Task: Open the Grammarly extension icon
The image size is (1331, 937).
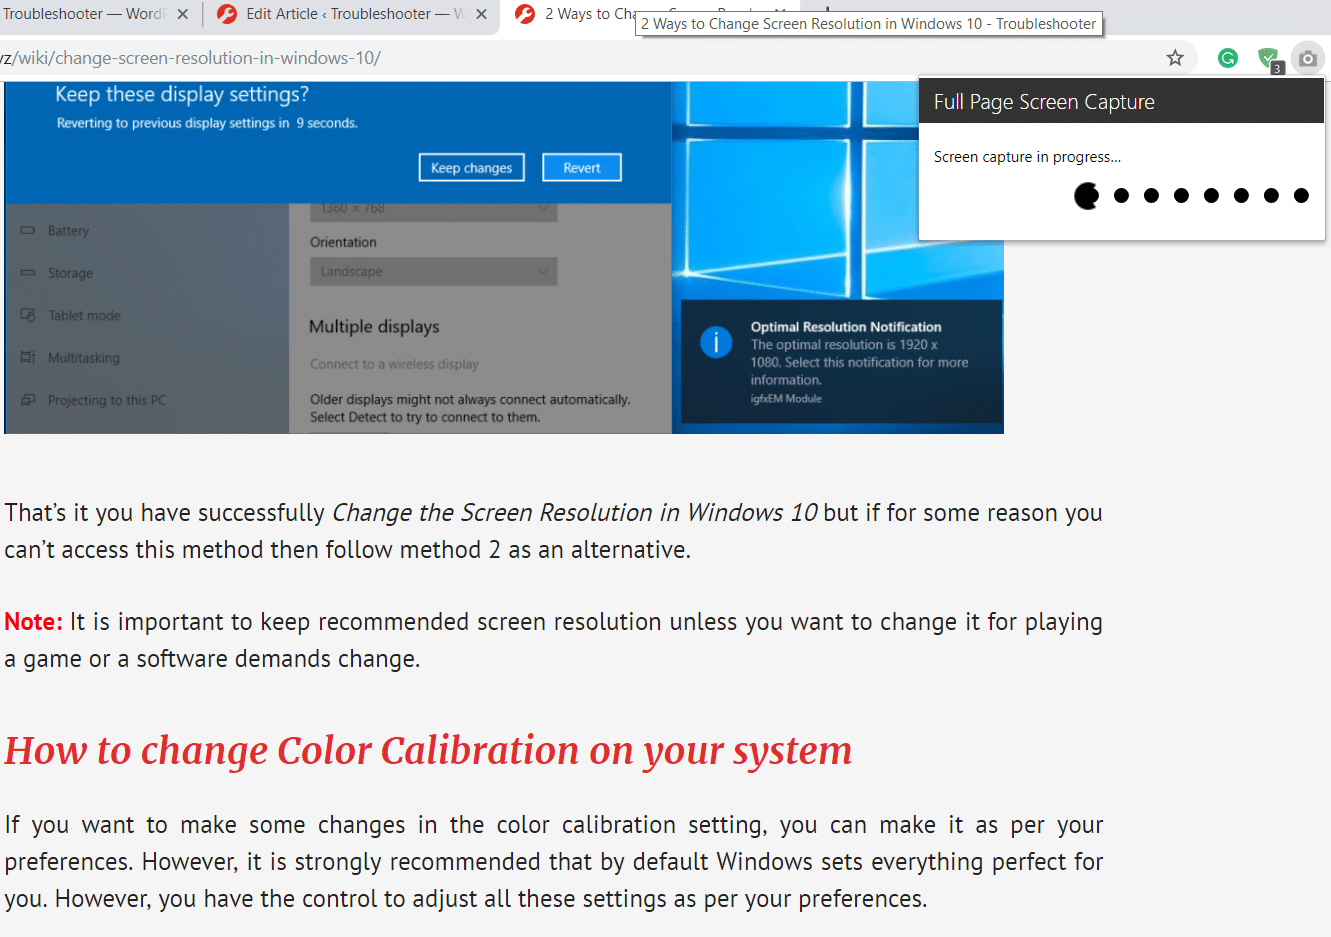Action: [x=1228, y=58]
